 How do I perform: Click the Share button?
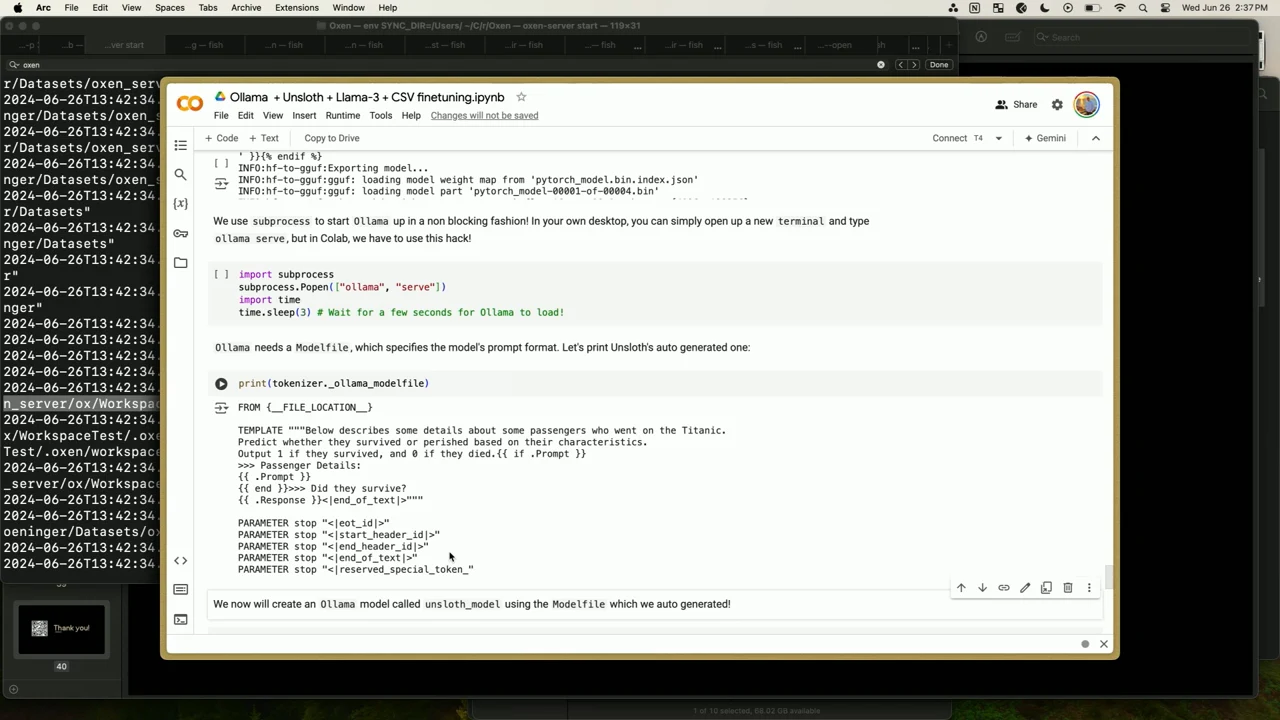point(1016,104)
